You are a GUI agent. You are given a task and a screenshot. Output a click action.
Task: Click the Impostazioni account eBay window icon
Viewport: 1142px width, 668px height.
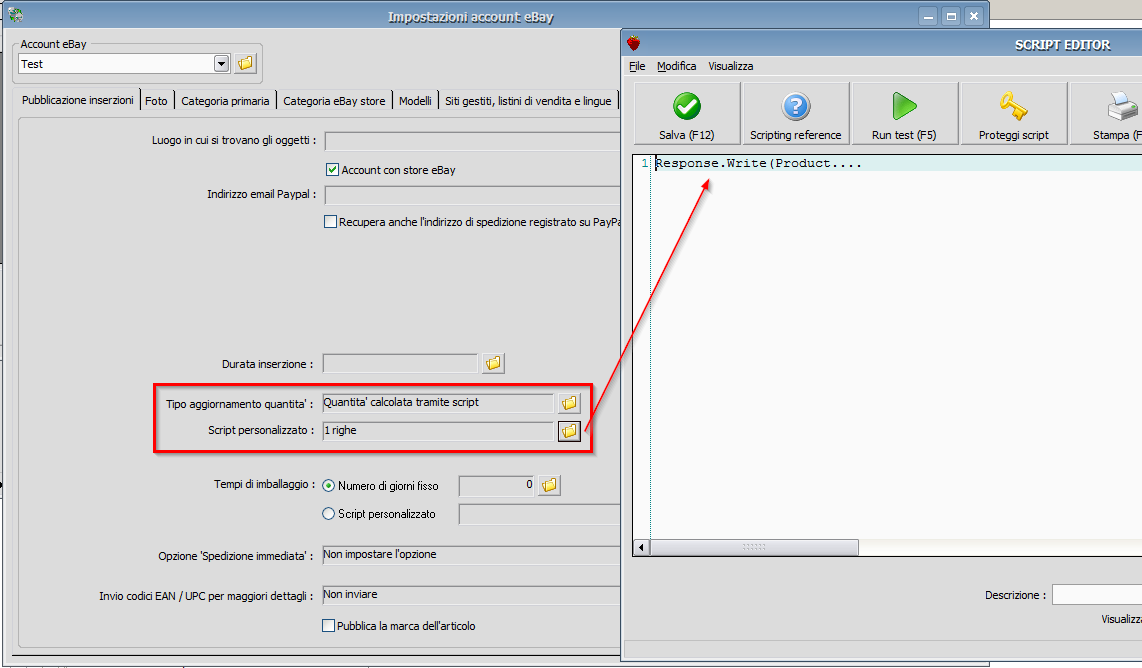(15, 15)
